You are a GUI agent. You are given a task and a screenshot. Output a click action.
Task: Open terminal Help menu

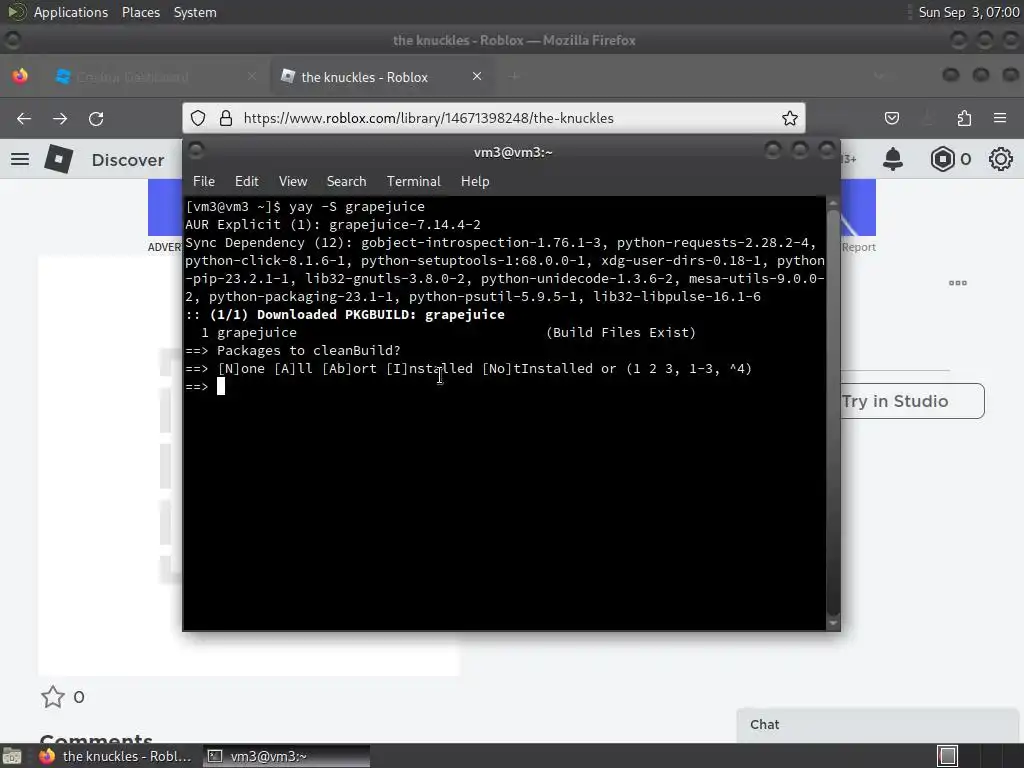point(475,182)
